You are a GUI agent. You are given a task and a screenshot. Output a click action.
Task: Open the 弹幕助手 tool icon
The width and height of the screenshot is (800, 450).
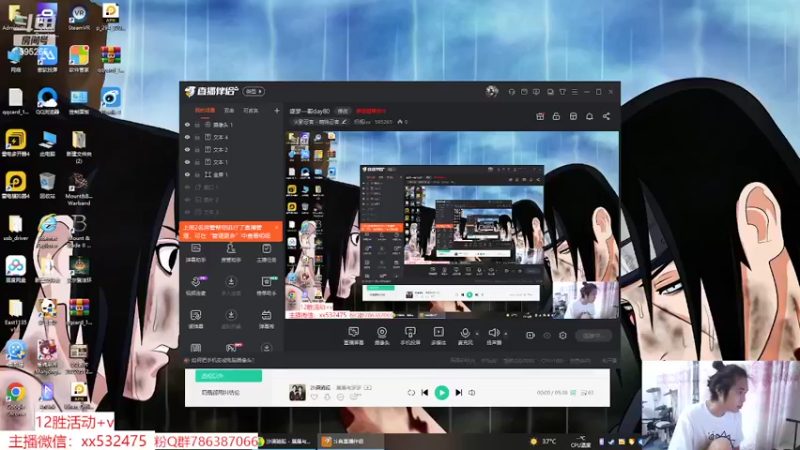pos(196,253)
